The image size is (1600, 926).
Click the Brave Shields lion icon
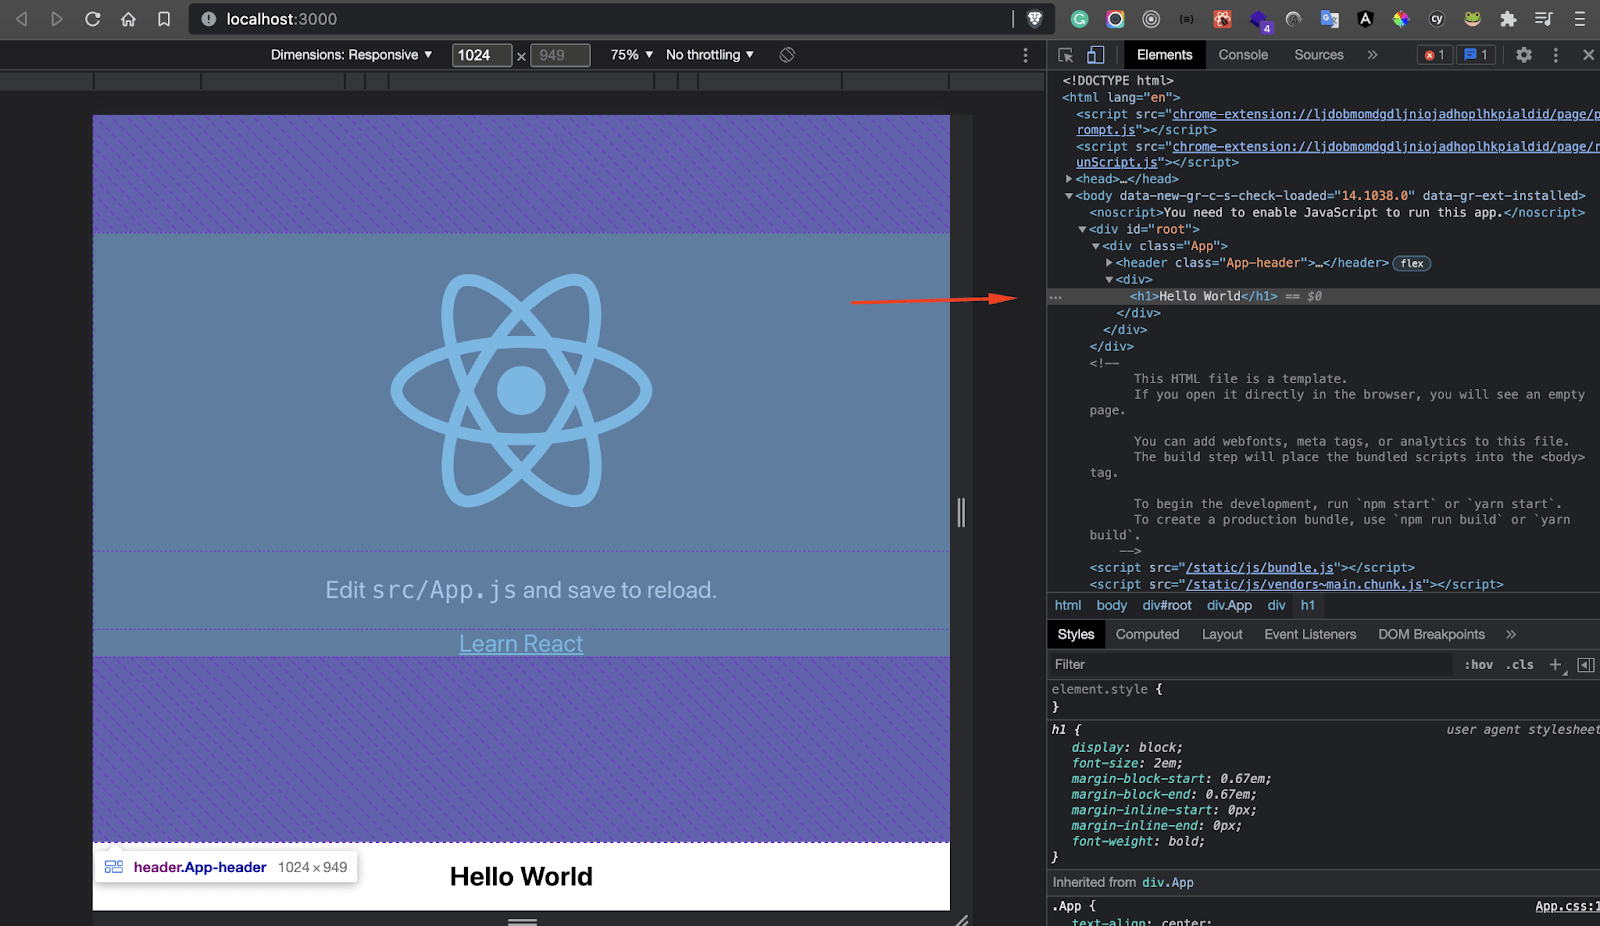pos(1035,19)
